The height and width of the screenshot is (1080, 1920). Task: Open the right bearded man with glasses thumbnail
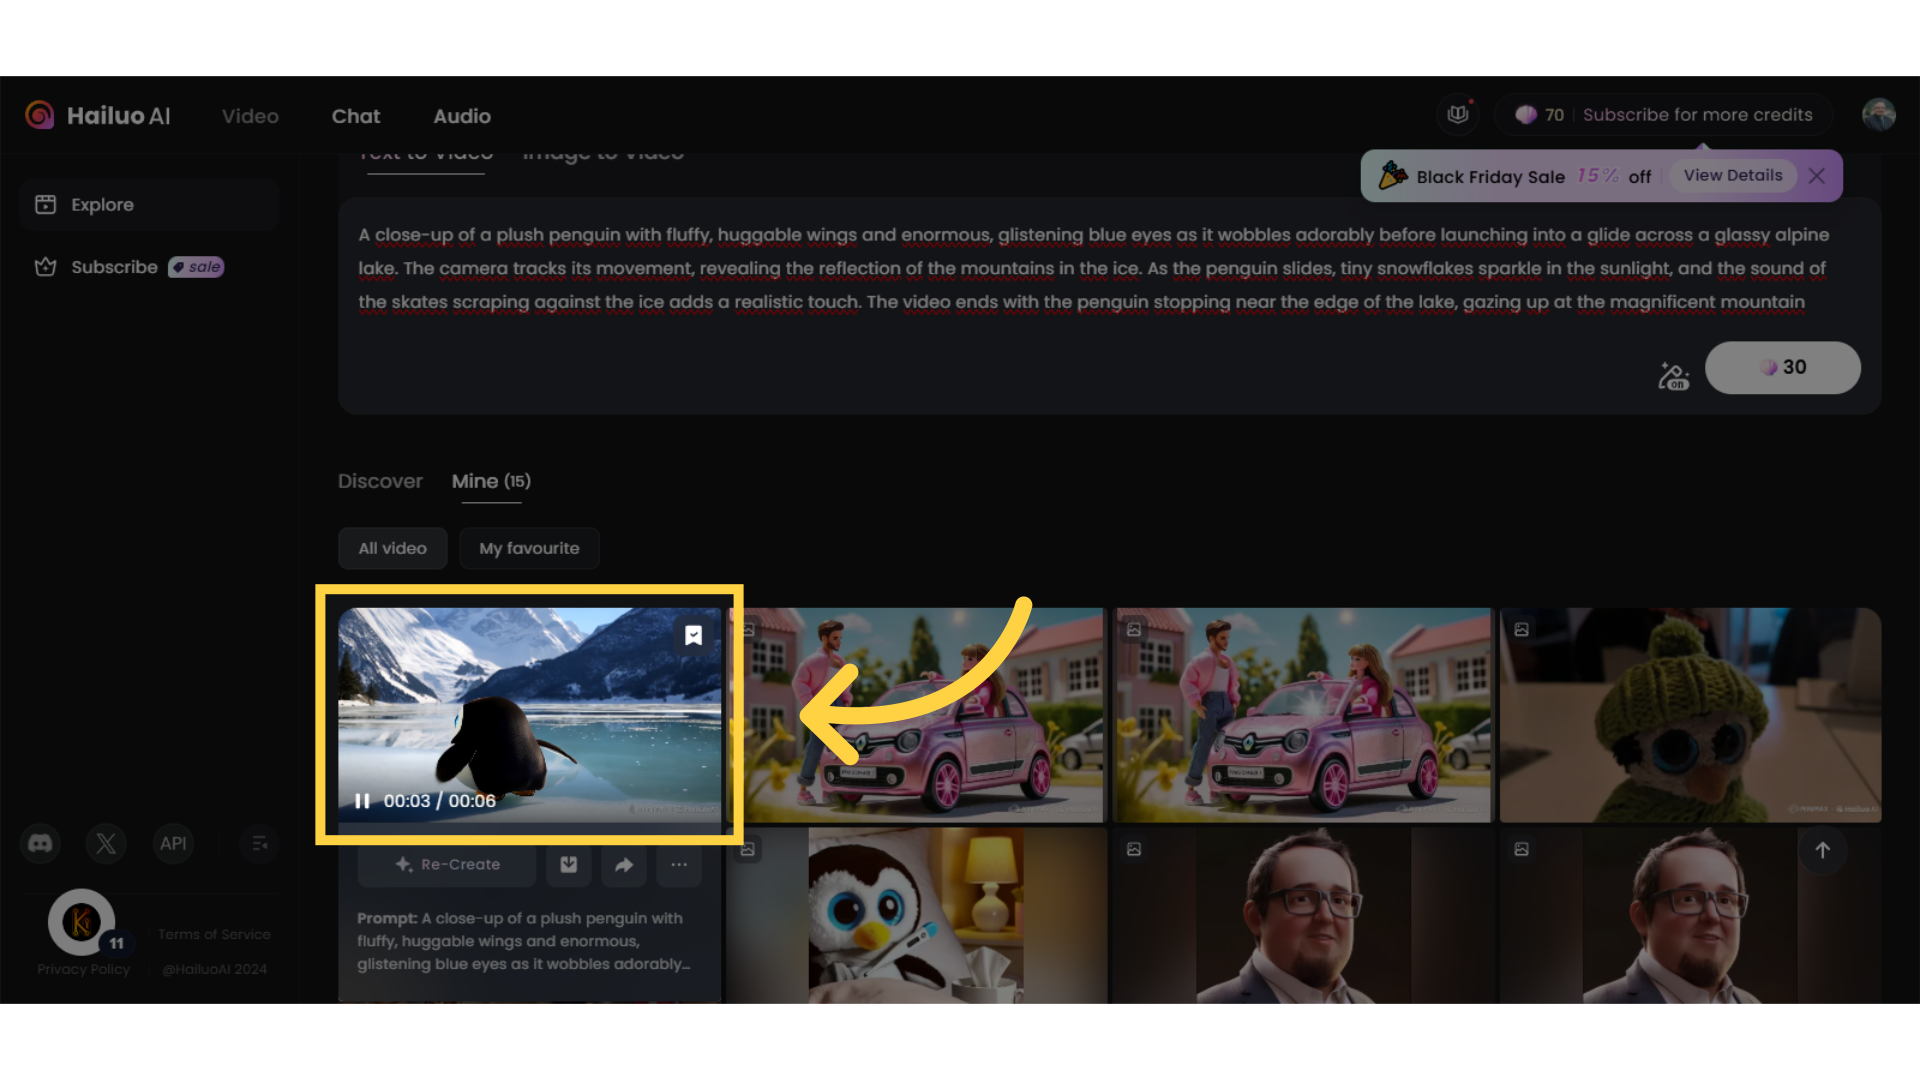(x=1690, y=915)
